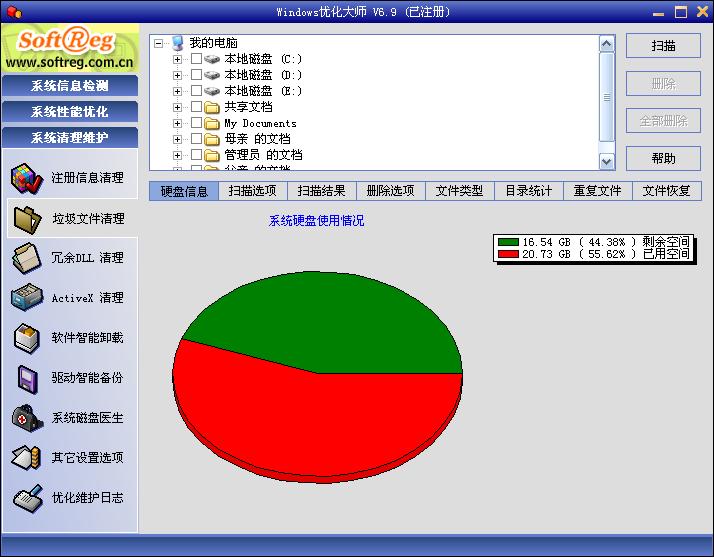Open the 系统性能优化 section

70,112
